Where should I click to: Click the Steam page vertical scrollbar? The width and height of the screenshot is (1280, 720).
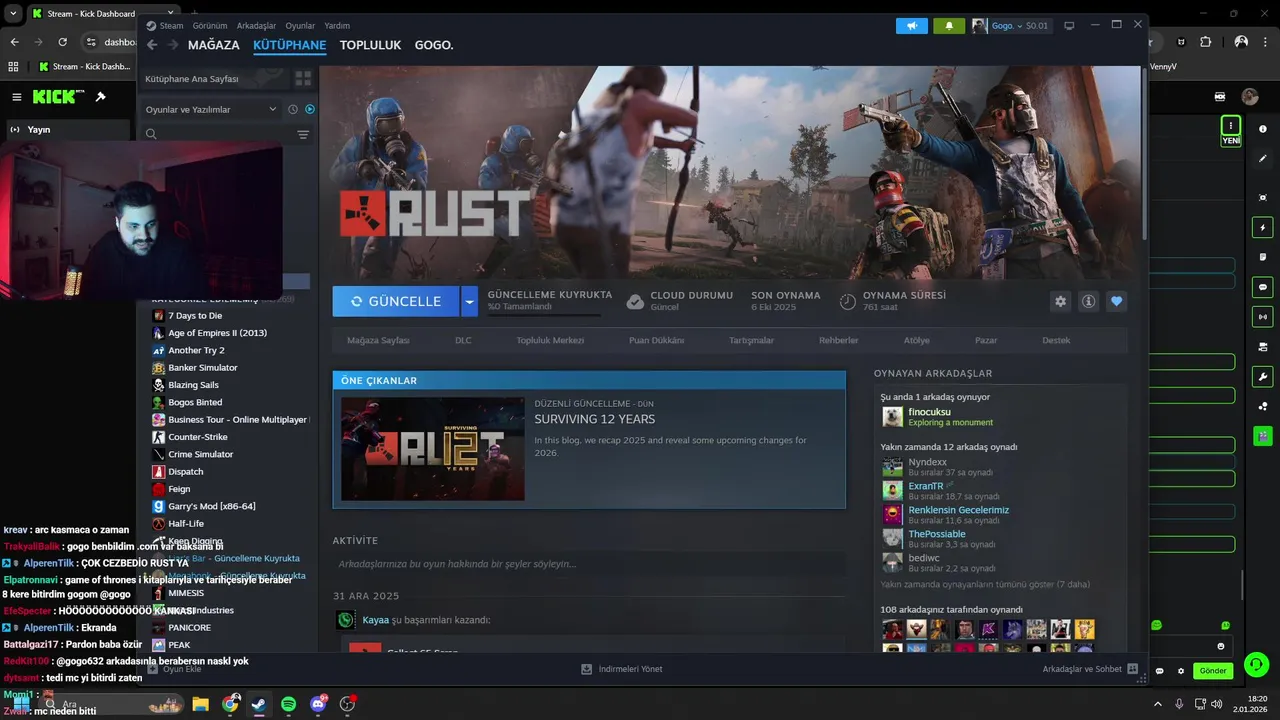pos(1145,155)
